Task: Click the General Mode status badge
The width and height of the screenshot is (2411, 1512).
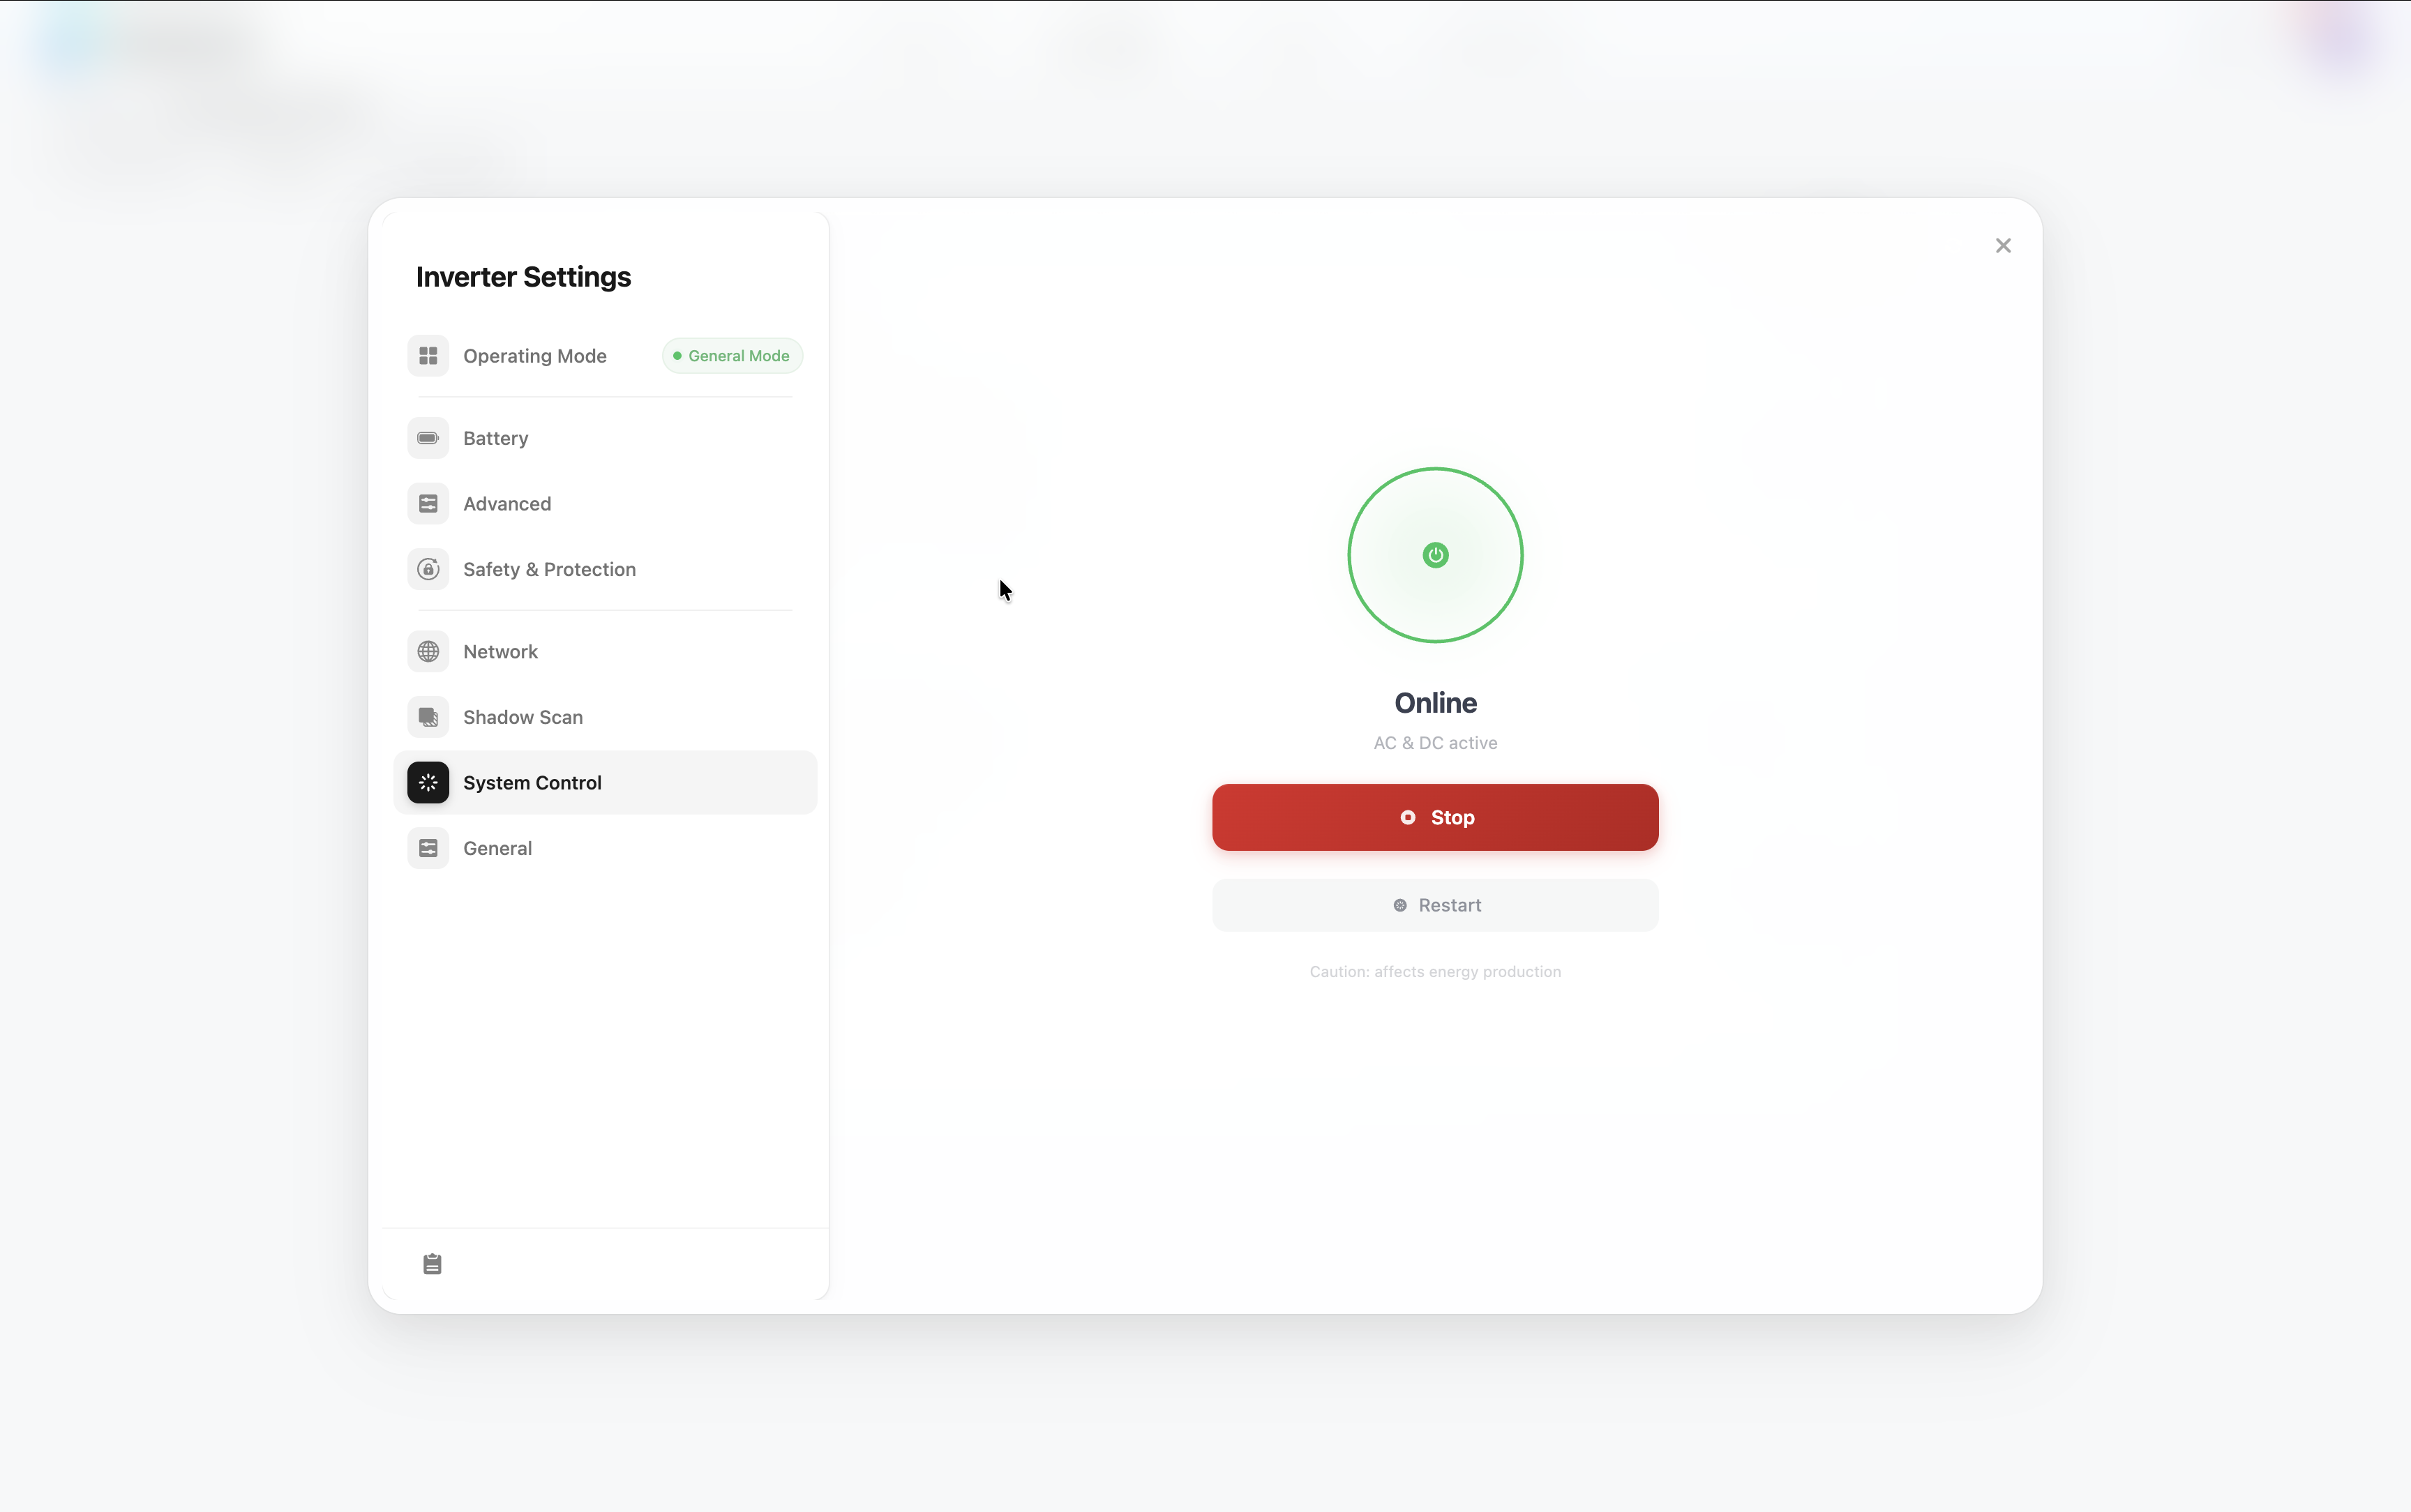Action: coord(732,356)
